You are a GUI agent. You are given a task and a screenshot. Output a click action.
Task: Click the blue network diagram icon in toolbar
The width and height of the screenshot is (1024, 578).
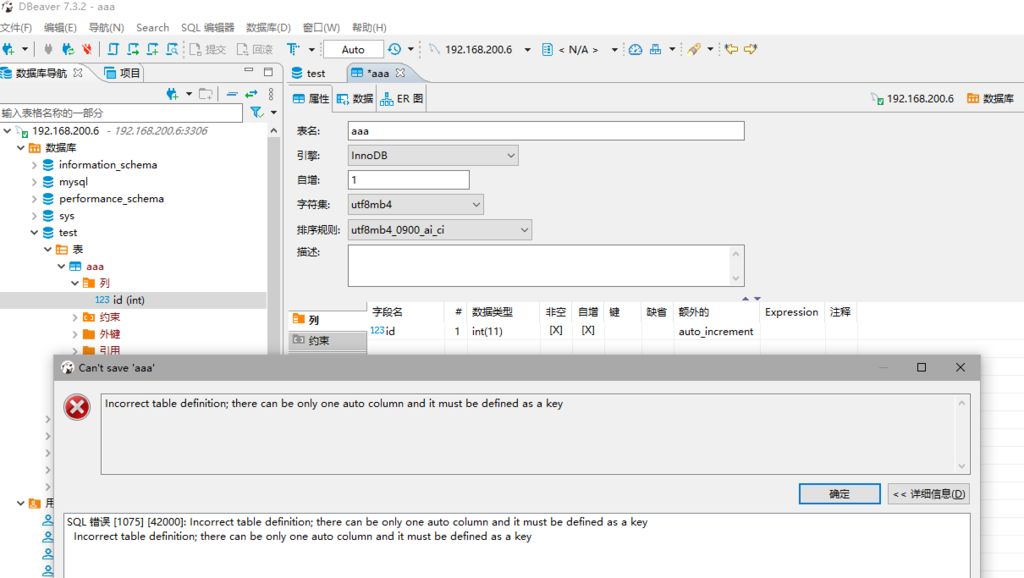655,49
